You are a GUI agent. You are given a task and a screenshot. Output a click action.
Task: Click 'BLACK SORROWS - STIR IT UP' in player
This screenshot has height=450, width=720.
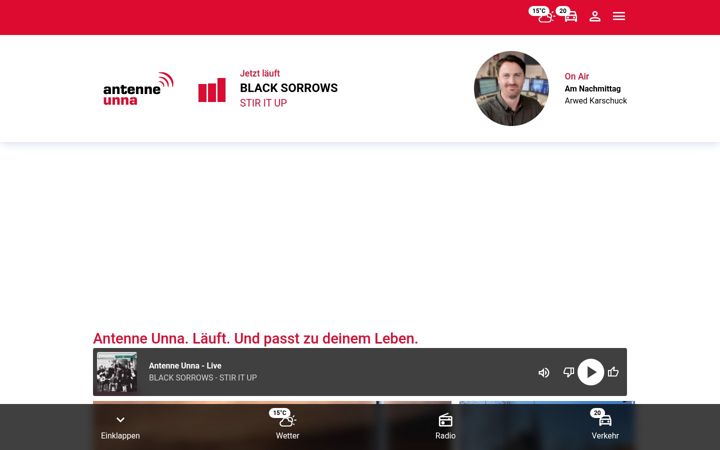click(x=203, y=377)
